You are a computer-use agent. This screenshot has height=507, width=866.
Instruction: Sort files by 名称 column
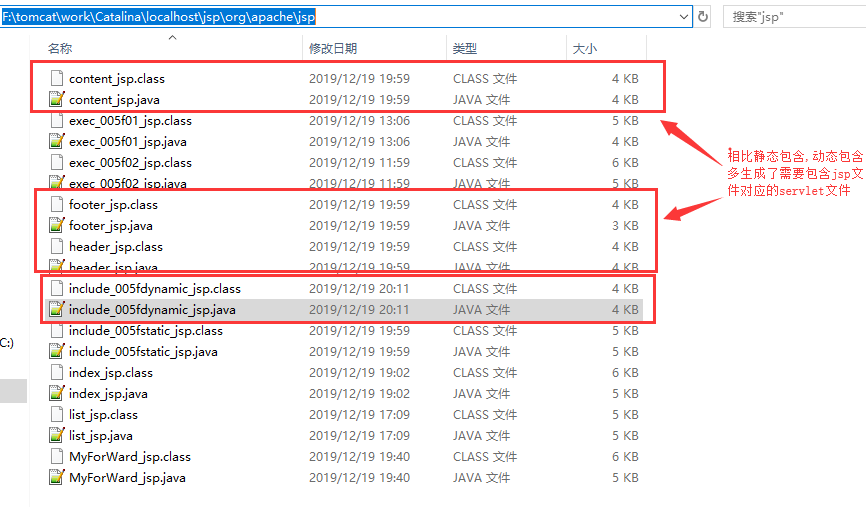tap(60, 49)
